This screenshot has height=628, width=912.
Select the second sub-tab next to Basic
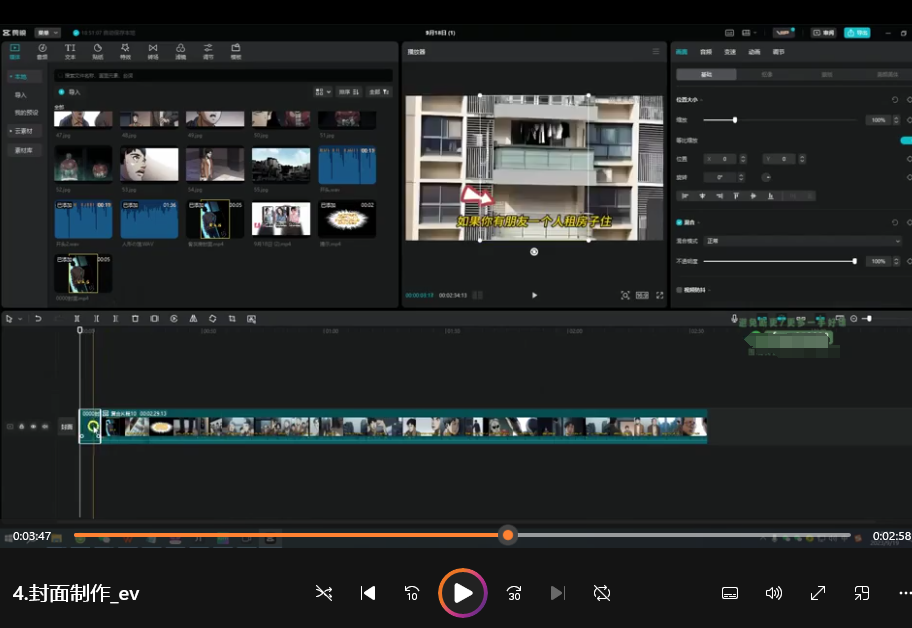(767, 74)
